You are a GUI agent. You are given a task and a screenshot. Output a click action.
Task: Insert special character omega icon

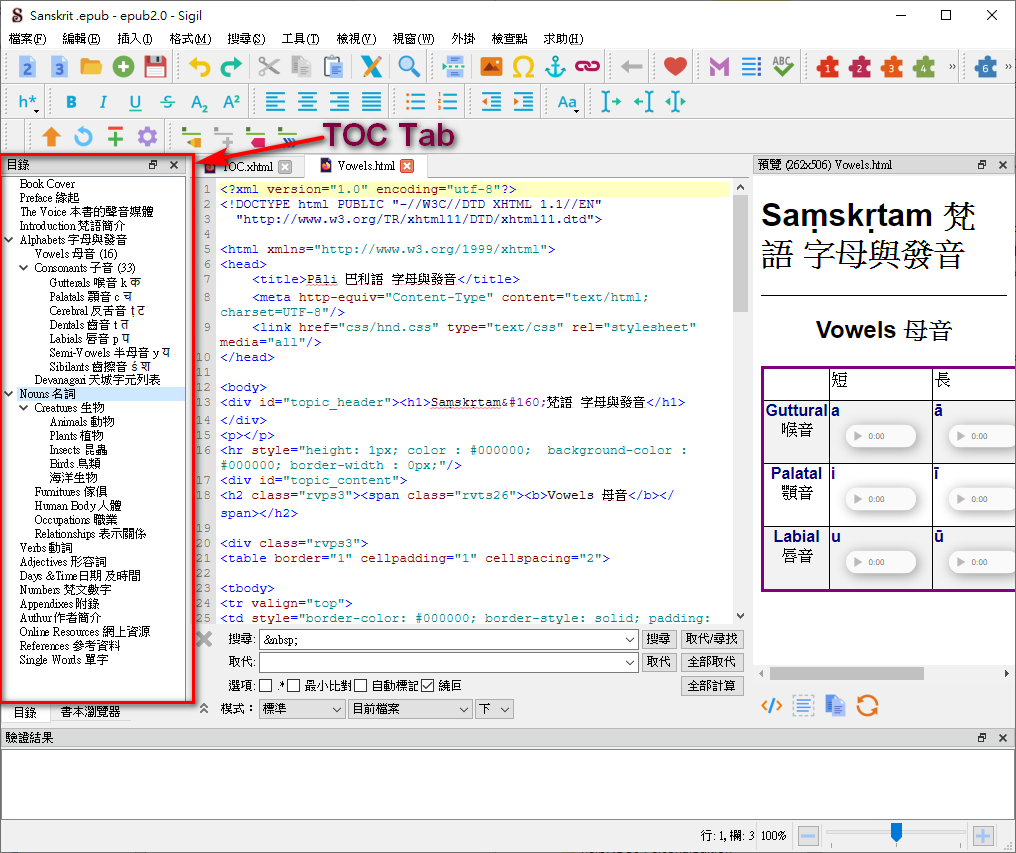[523, 67]
